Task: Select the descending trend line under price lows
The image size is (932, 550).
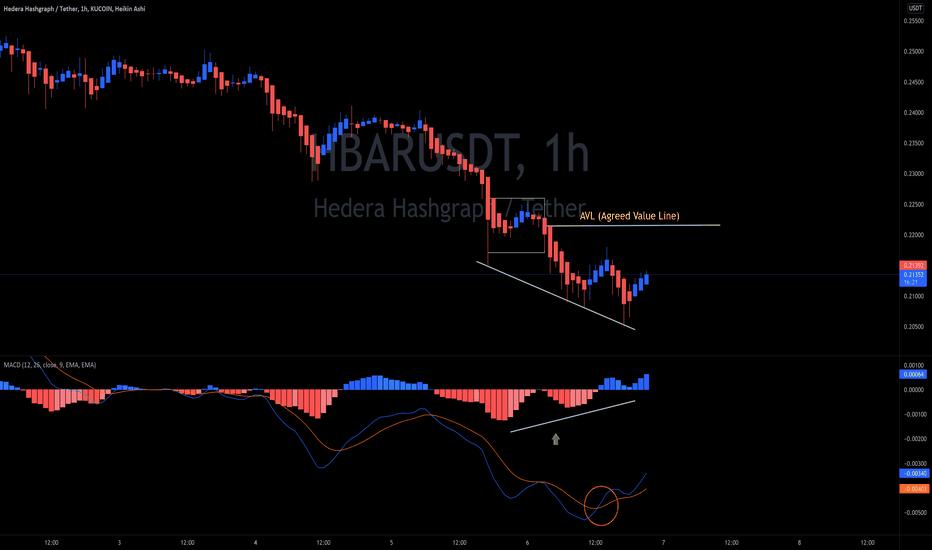Action: coord(556,296)
